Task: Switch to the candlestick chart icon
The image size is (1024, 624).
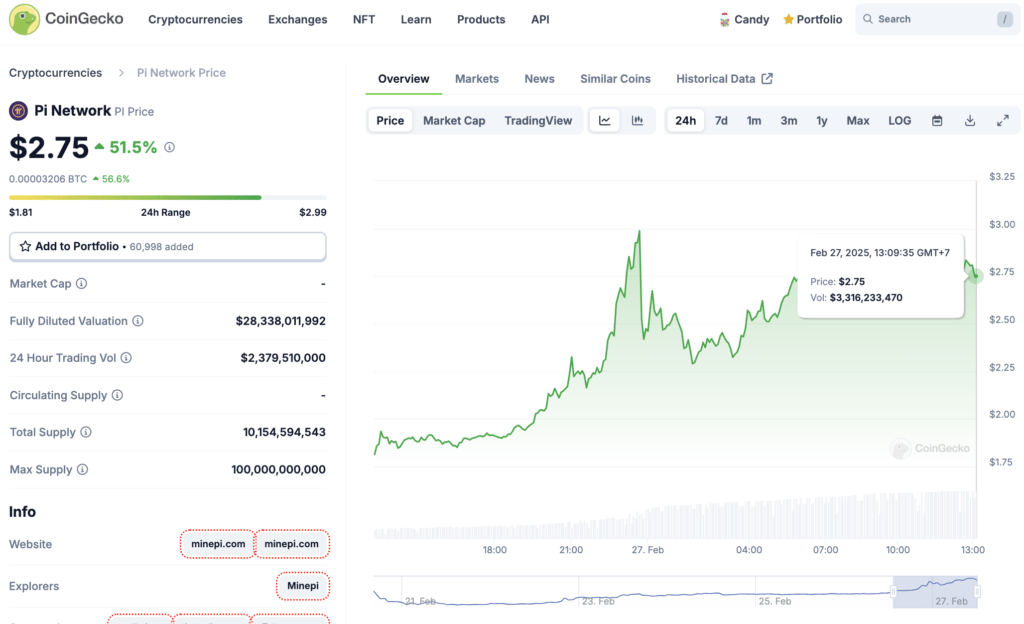Action: point(637,121)
